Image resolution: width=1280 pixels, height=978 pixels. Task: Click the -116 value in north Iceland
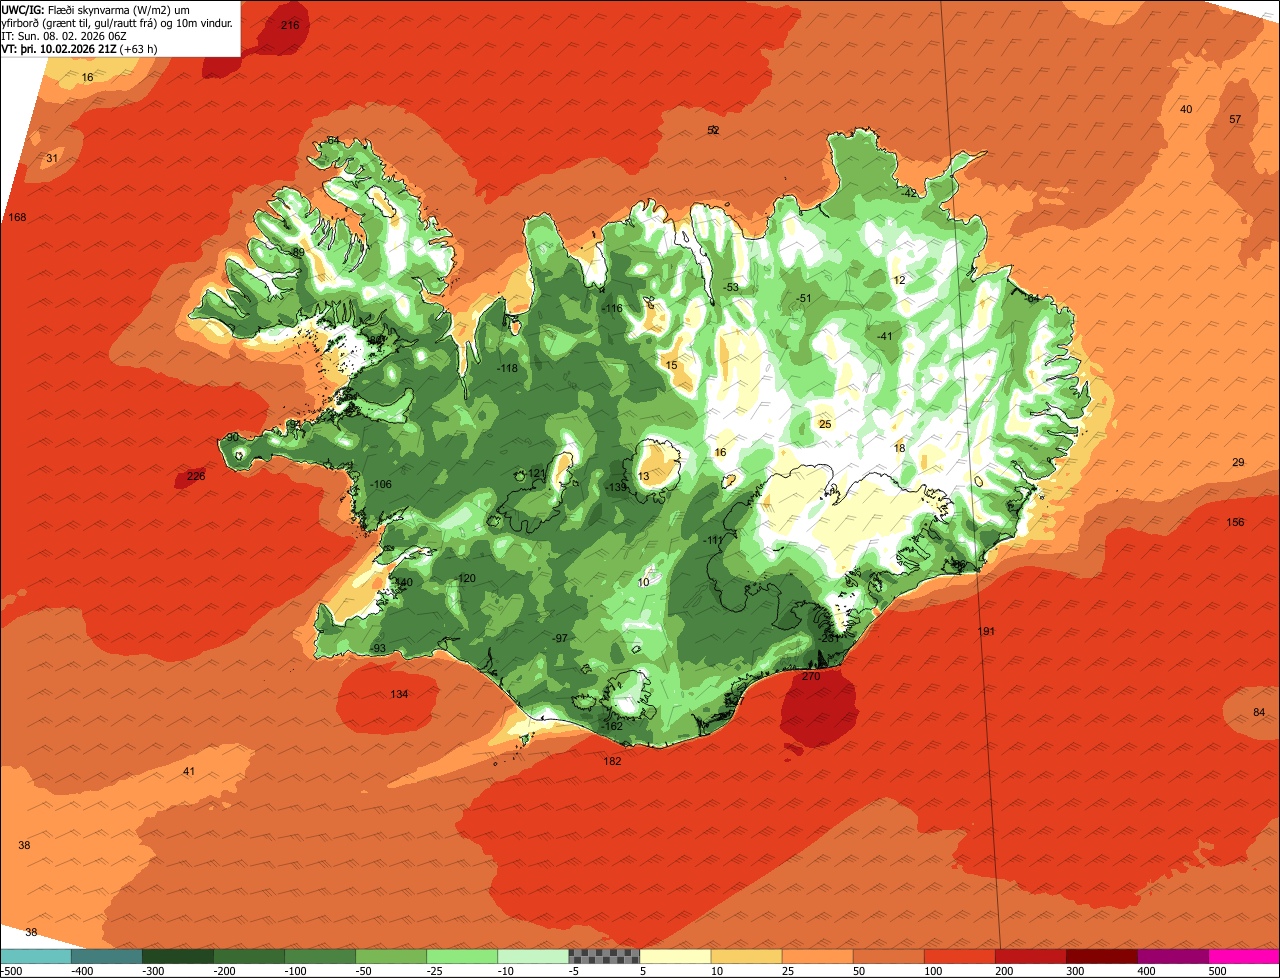click(612, 309)
